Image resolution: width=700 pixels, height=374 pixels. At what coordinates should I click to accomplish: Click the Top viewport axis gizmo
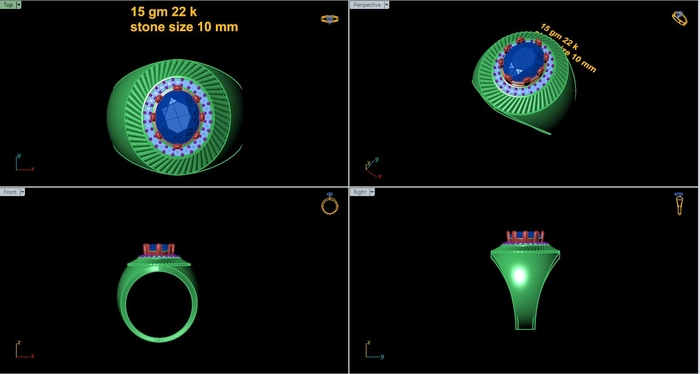coord(24,163)
